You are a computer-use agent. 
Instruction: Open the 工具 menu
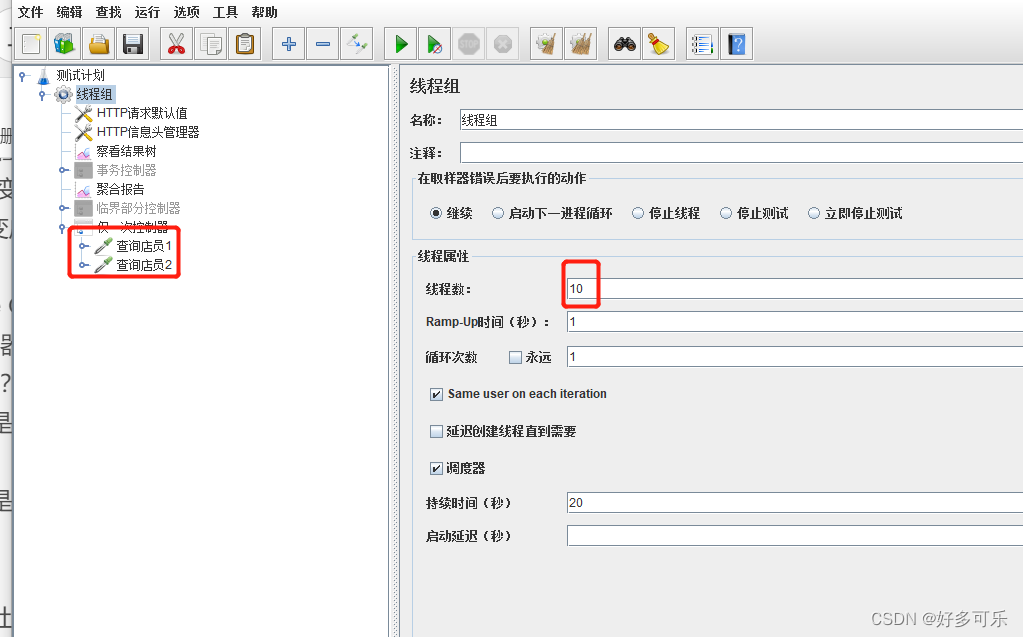[x=226, y=12]
